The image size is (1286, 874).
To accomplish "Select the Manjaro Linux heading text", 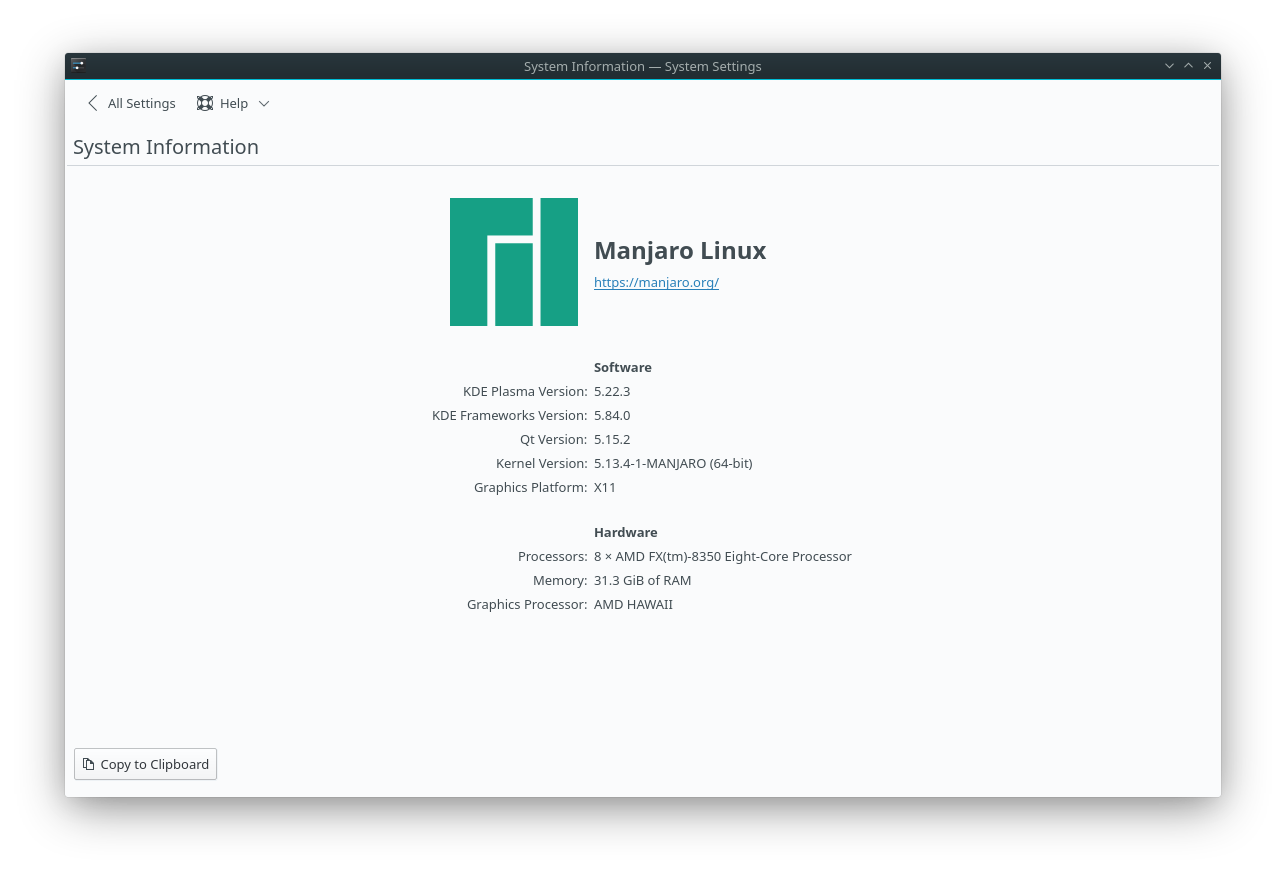I will pyautogui.click(x=680, y=250).
